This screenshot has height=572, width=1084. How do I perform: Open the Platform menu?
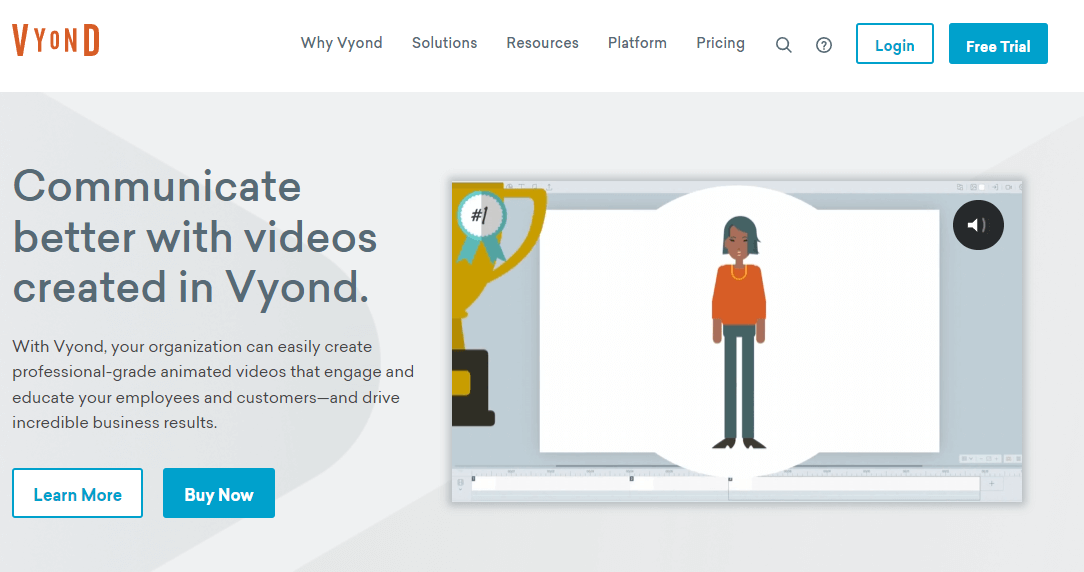point(637,43)
